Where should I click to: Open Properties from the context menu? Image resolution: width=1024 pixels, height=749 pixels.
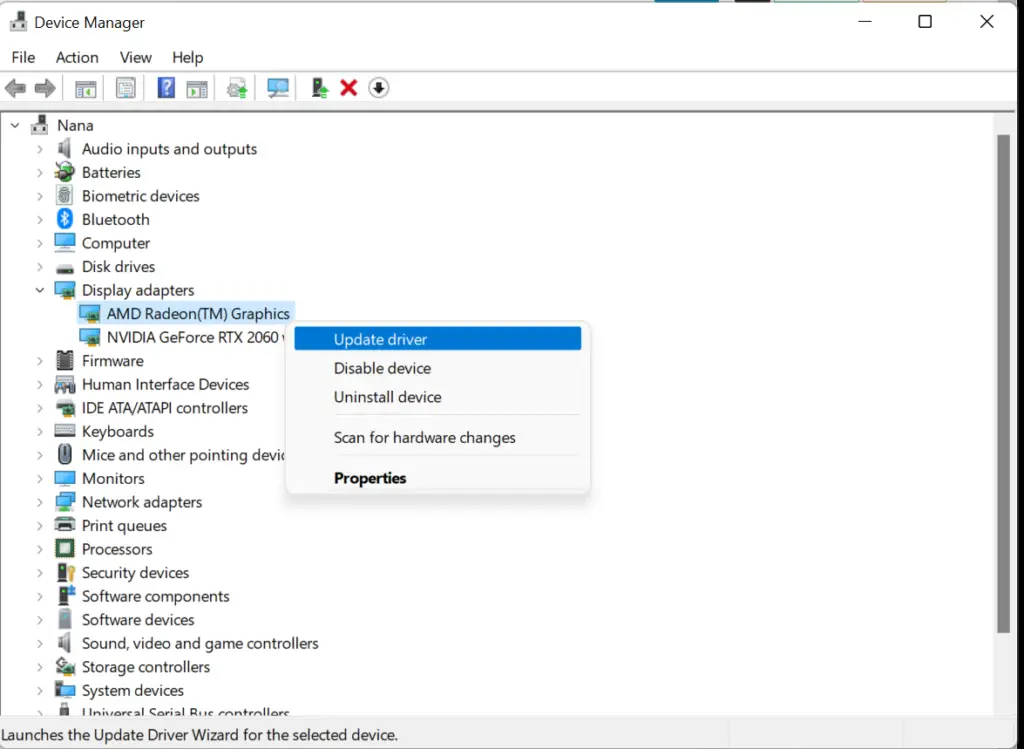point(438,478)
